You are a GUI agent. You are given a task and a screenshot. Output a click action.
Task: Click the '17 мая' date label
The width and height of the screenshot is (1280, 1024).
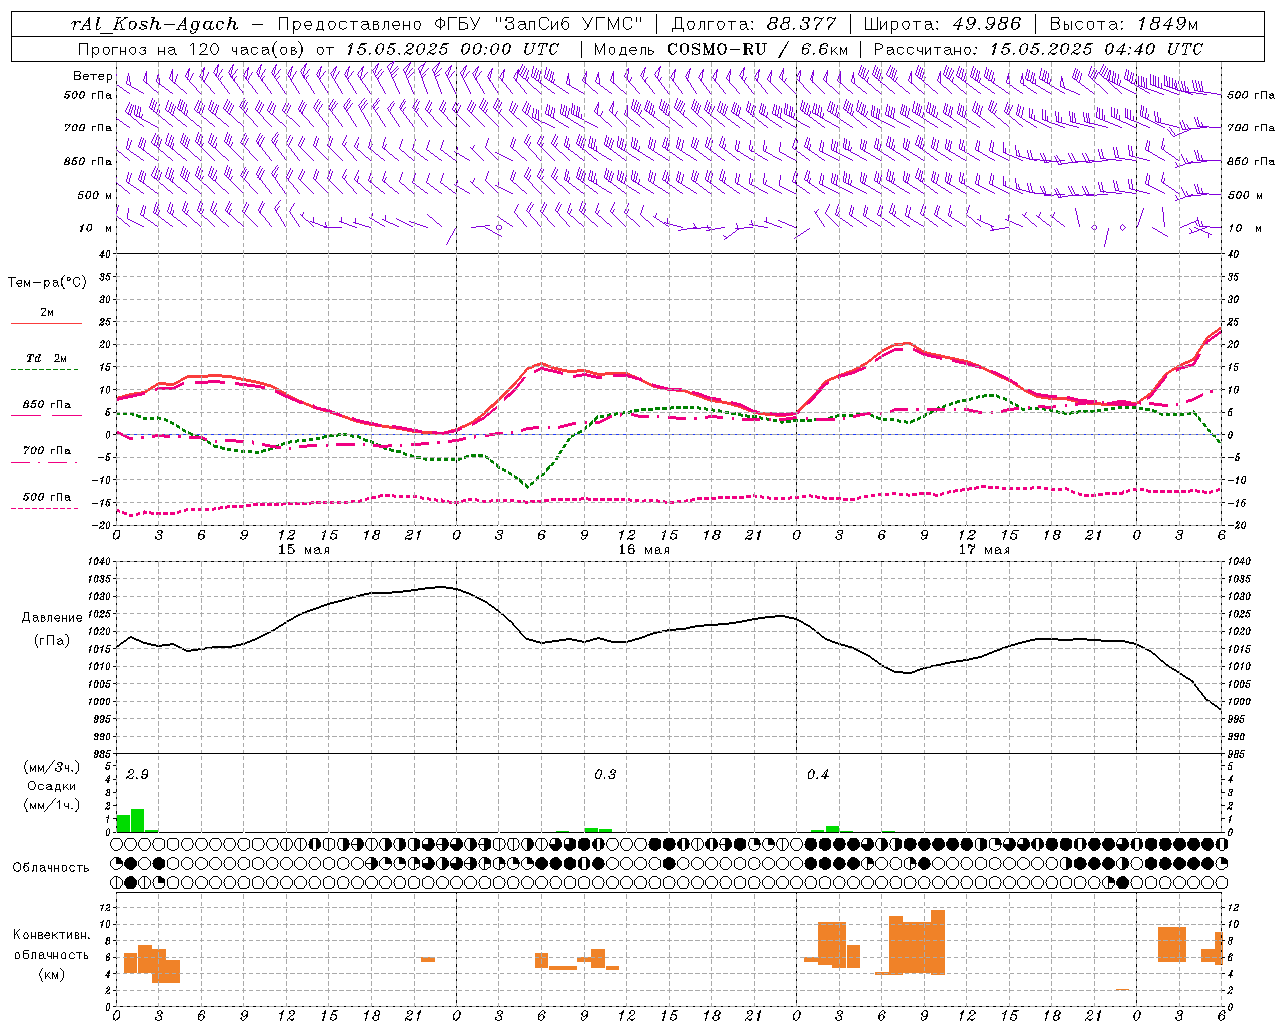[x=984, y=550]
